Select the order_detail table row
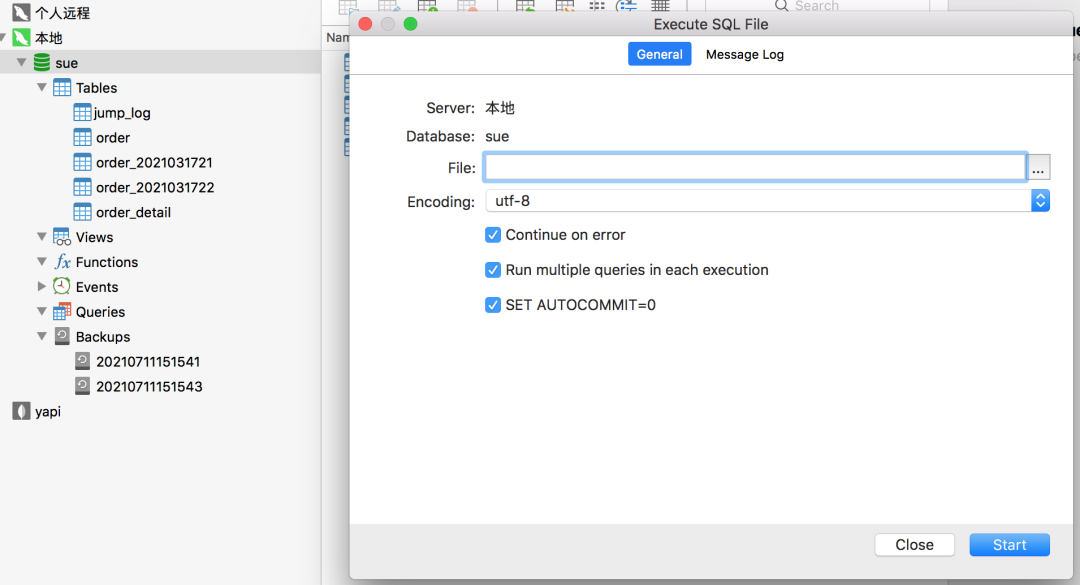Image resolution: width=1080 pixels, height=585 pixels. tap(160, 212)
